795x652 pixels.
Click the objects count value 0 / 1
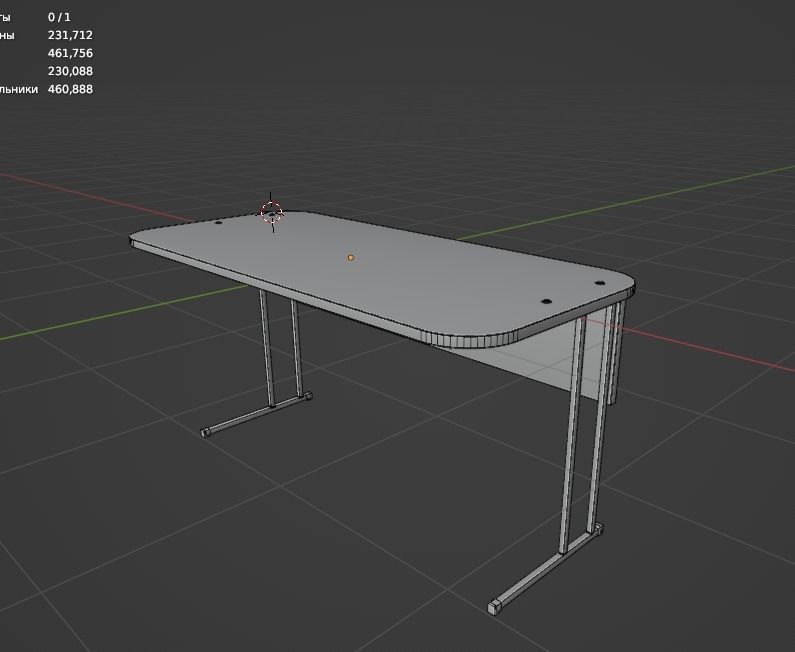pos(59,17)
